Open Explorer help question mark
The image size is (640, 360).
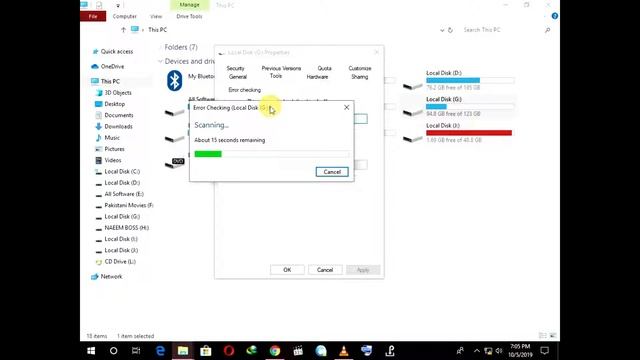click(x=554, y=16)
